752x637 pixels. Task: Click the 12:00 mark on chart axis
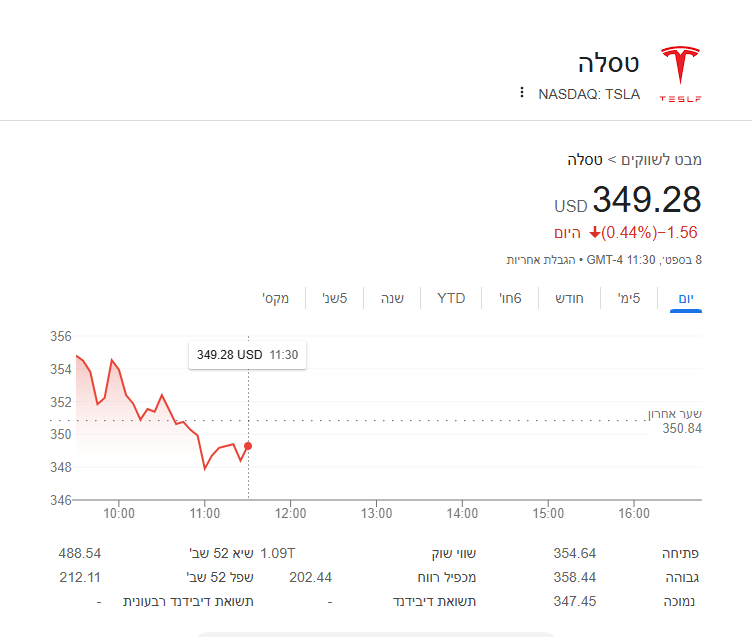(x=291, y=514)
